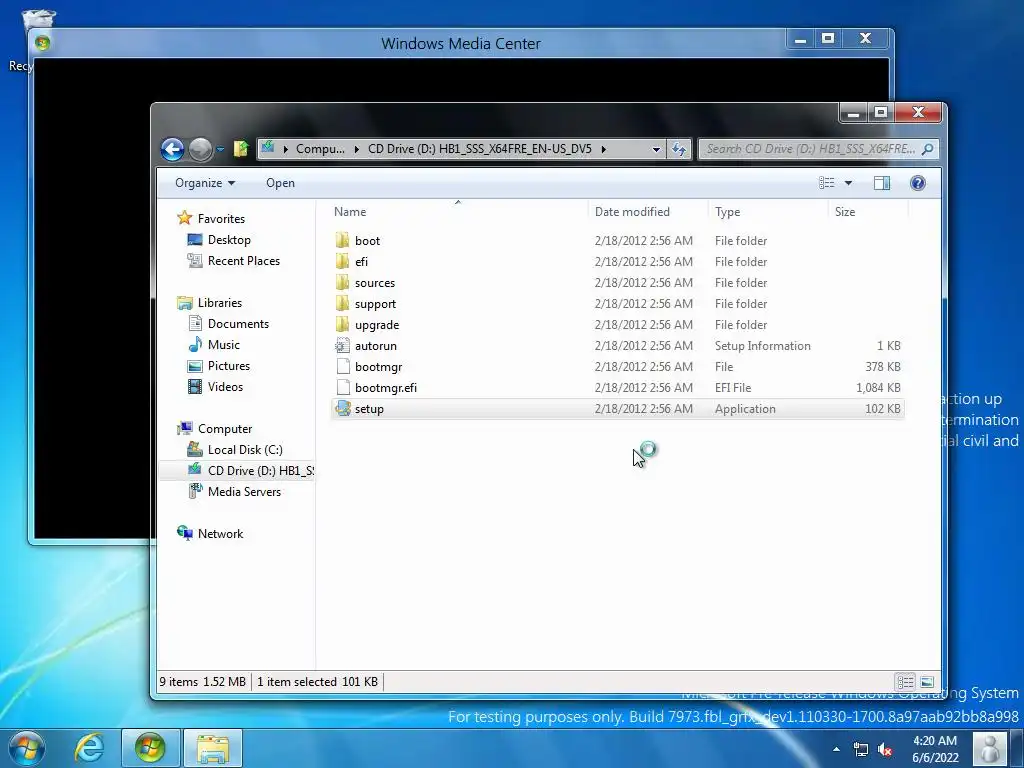Viewport: 1024px width, 768px height.
Task: Open the Music library
Action: click(223, 344)
